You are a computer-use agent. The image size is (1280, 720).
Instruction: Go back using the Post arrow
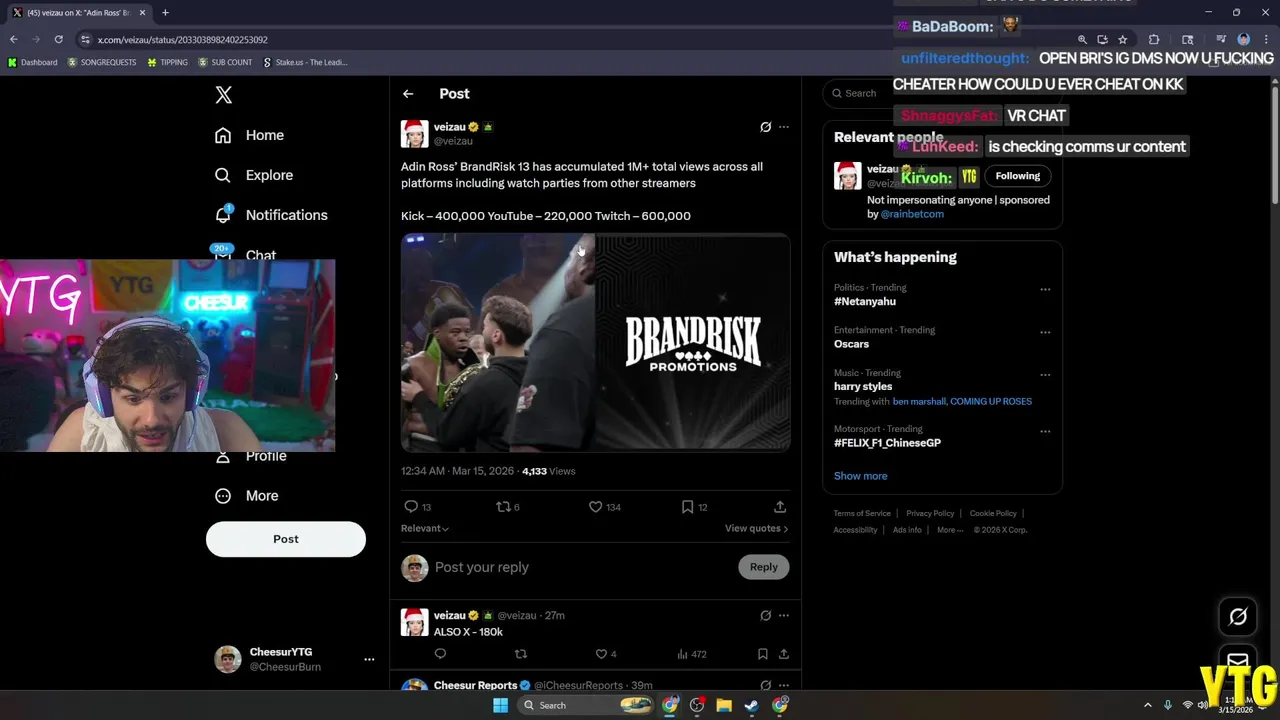coord(408,94)
